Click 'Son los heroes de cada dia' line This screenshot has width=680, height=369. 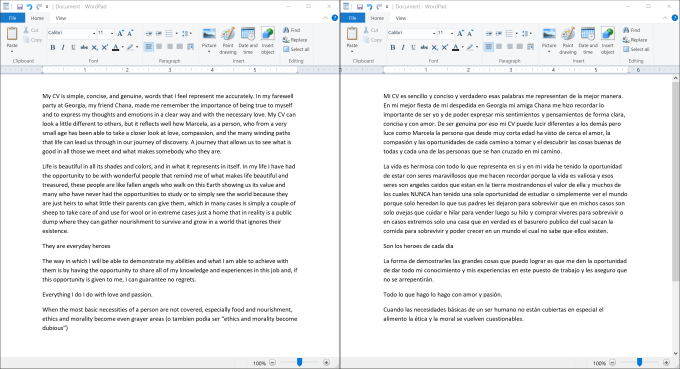coord(418,246)
